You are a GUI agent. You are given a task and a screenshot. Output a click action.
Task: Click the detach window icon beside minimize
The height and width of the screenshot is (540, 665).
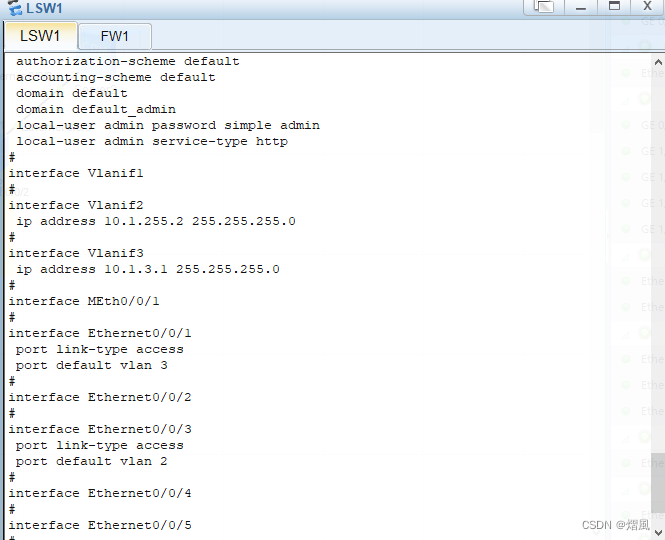coord(544,7)
